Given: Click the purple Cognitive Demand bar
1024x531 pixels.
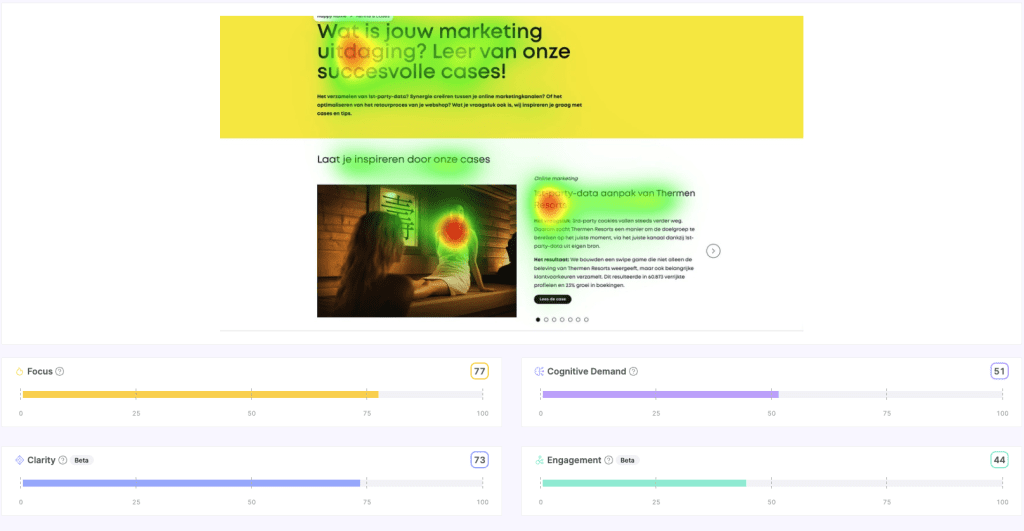Looking at the screenshot, I should 660,394.
